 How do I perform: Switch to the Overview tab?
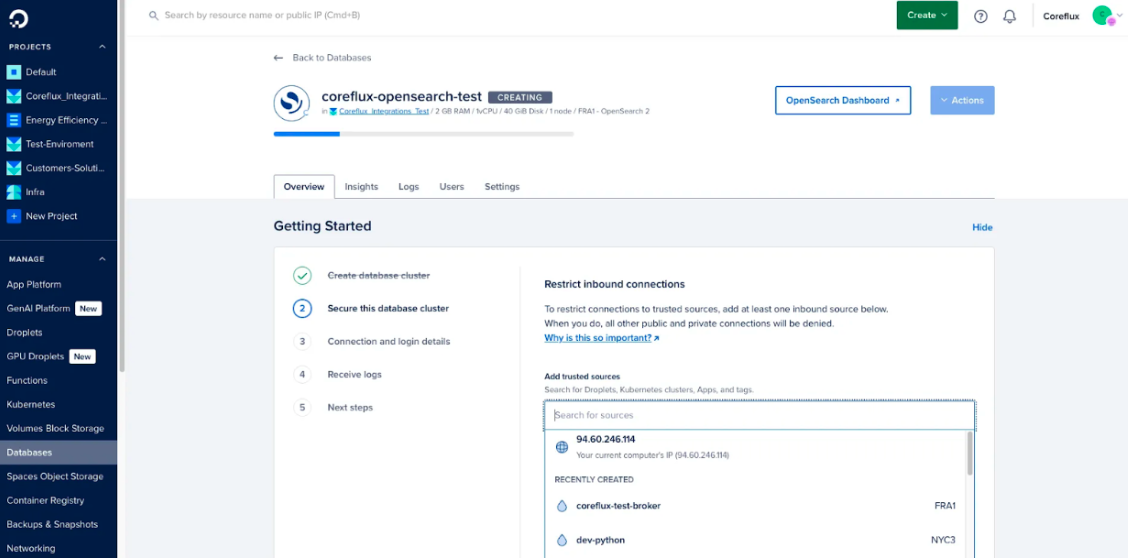304,187
